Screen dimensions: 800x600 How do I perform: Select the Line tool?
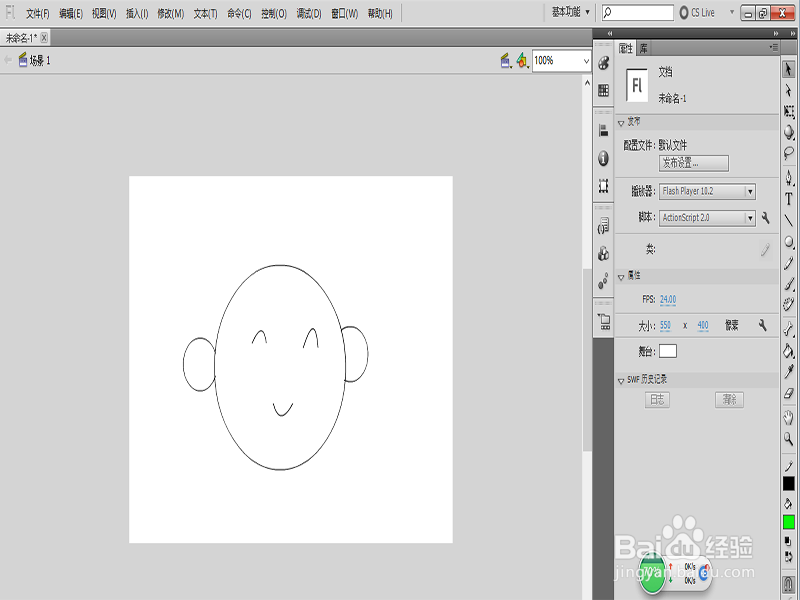point(789,220)
